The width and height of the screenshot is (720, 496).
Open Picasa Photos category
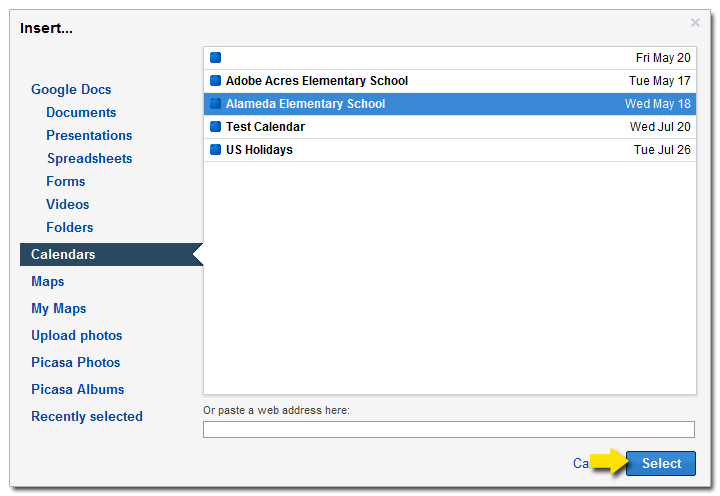pos(76,362)
